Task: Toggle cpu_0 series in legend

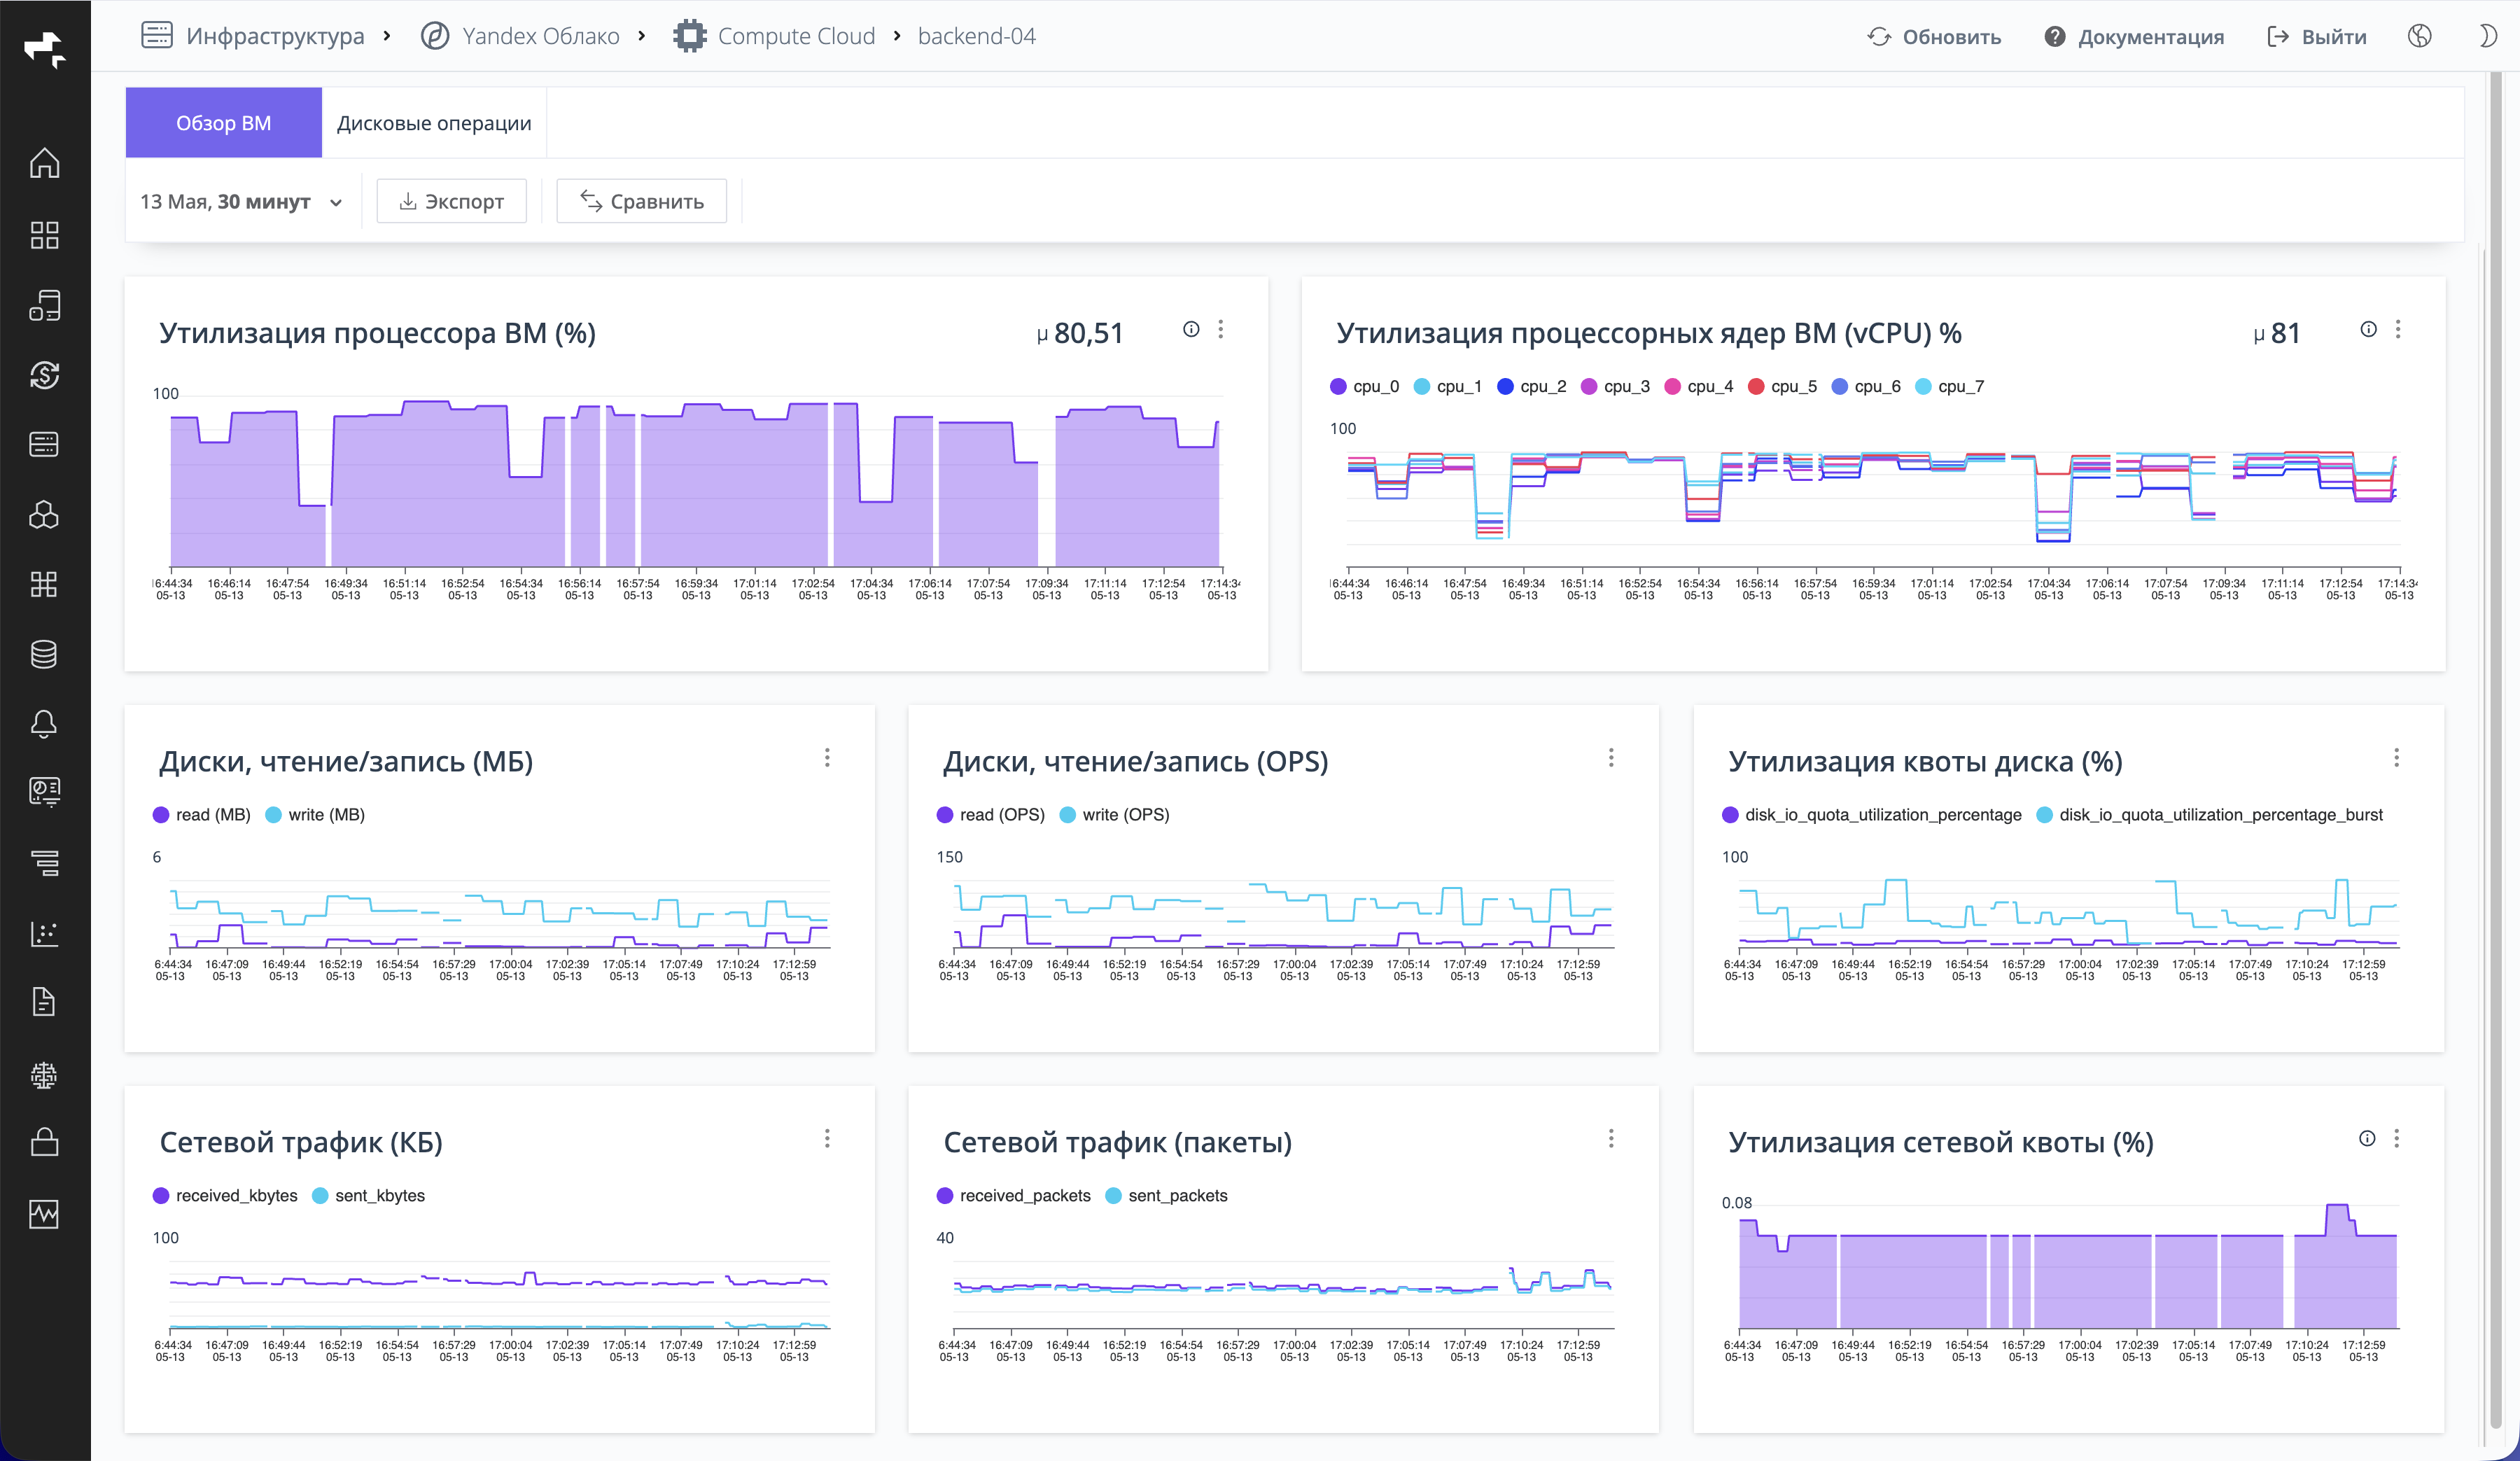Action: point(1364,387)
